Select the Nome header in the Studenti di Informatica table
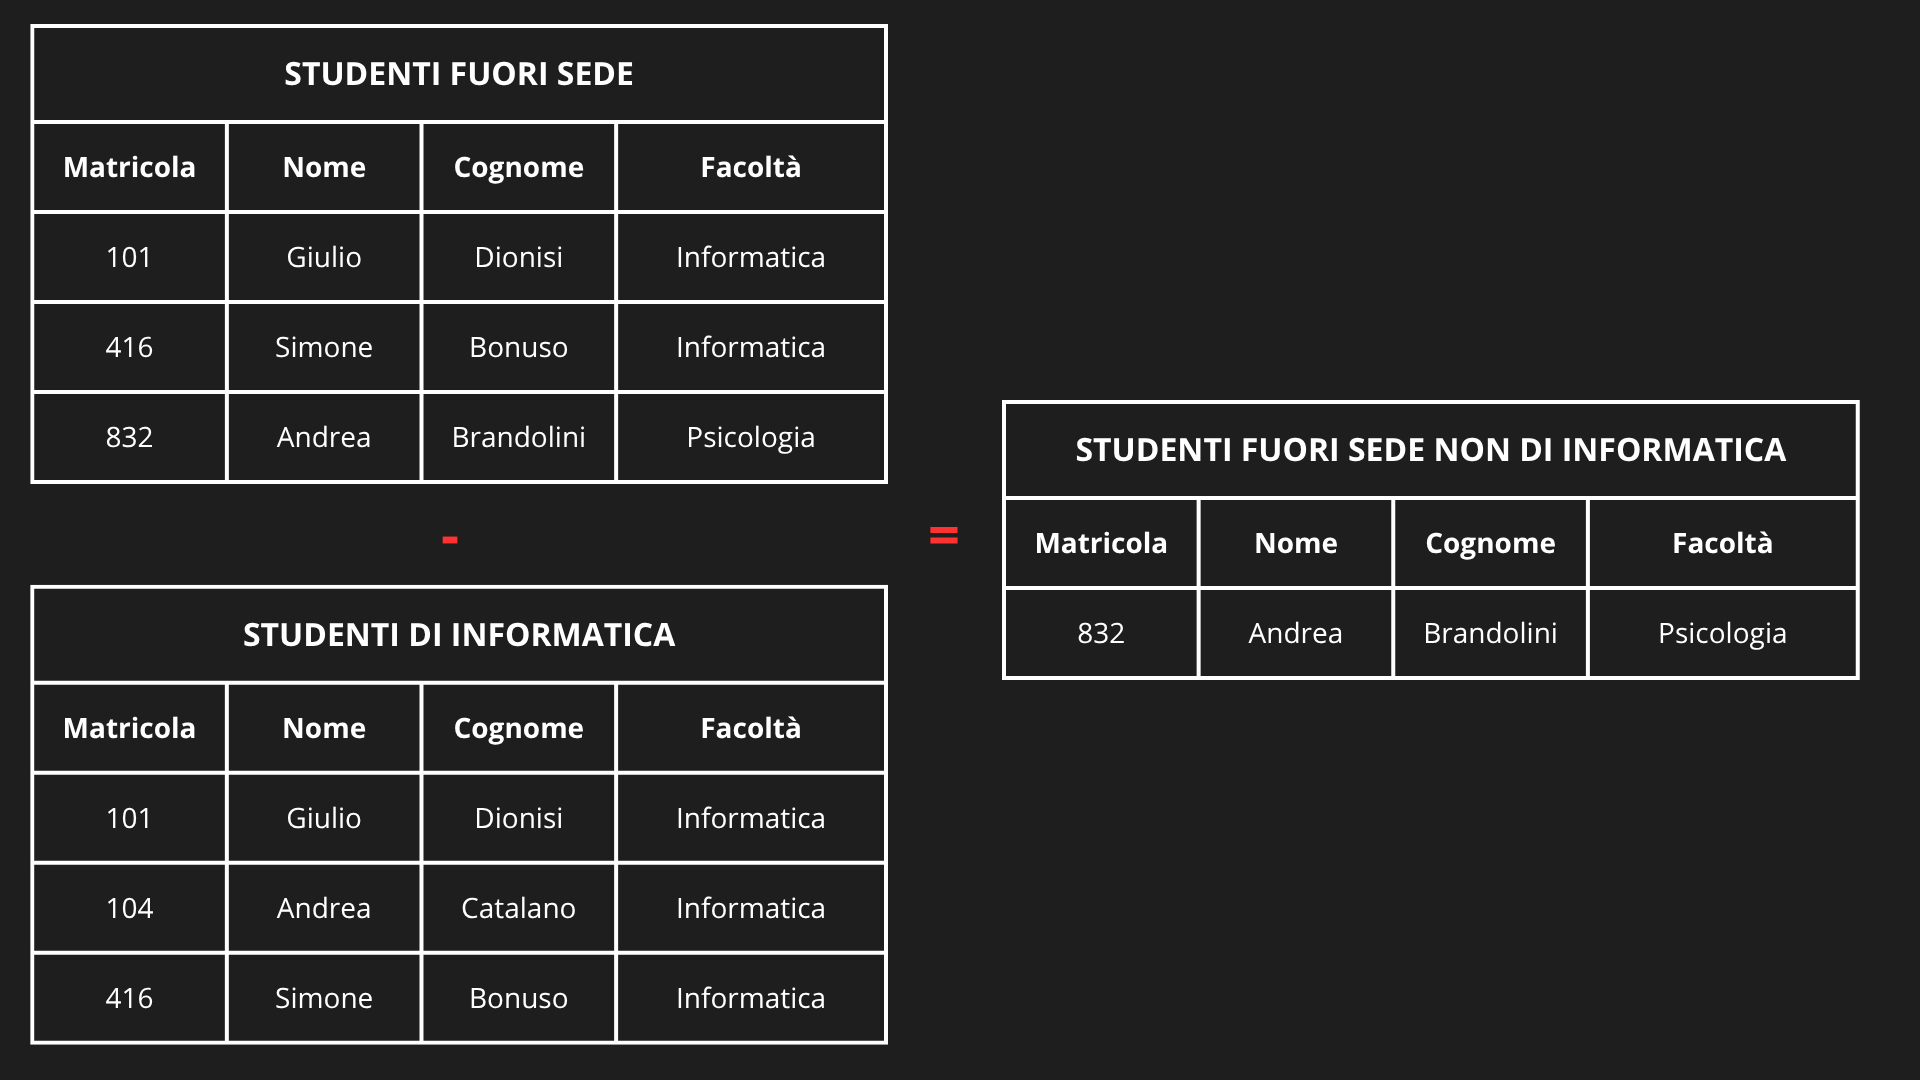The height and width of the screenshot is (1080, 1920). (324, 728)
